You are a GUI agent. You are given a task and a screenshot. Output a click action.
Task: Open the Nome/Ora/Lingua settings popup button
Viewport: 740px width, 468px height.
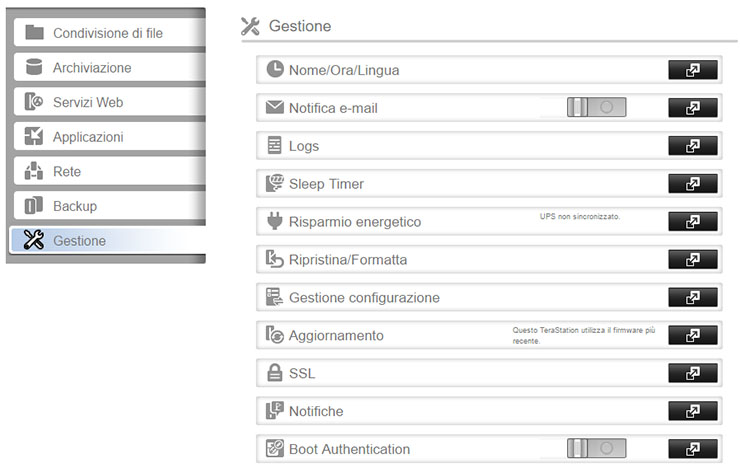point(692,70)
